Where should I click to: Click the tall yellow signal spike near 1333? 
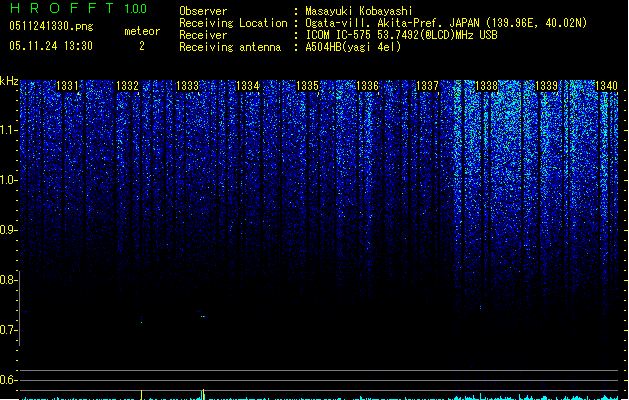[x=203, y=394]
